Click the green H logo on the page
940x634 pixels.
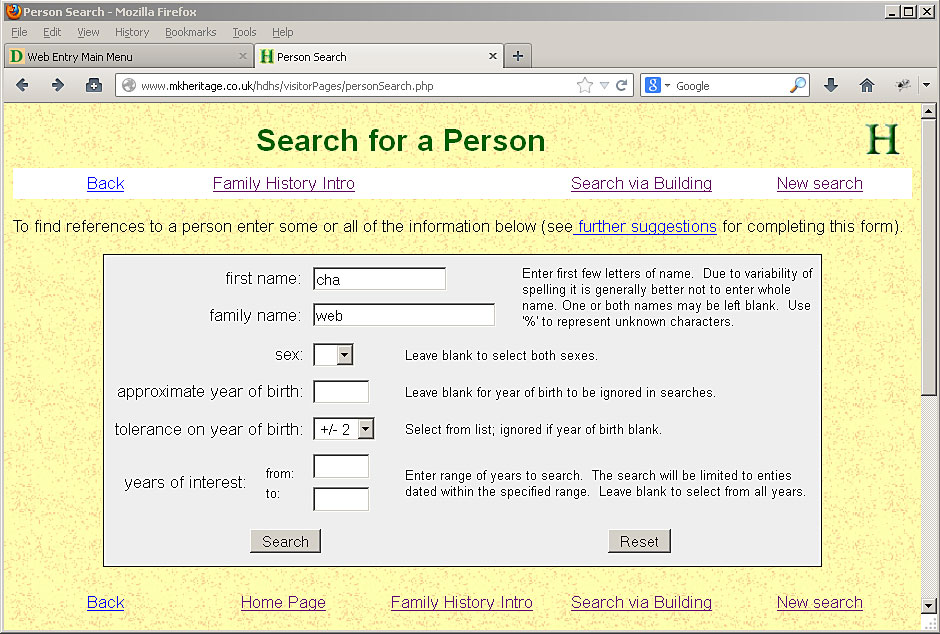pos(882,140)
